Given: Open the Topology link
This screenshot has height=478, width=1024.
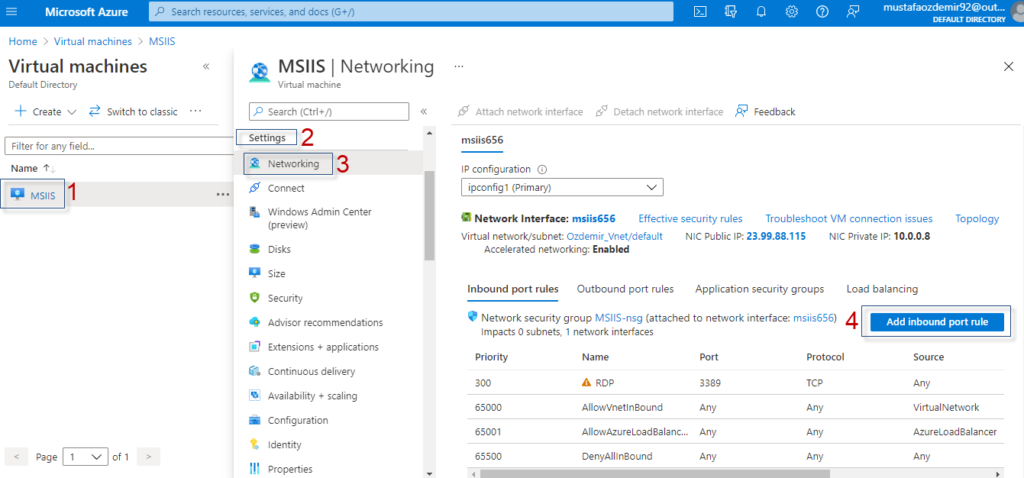Looking at the screenshot, I should pyautogui.click(x=977, y=219).
